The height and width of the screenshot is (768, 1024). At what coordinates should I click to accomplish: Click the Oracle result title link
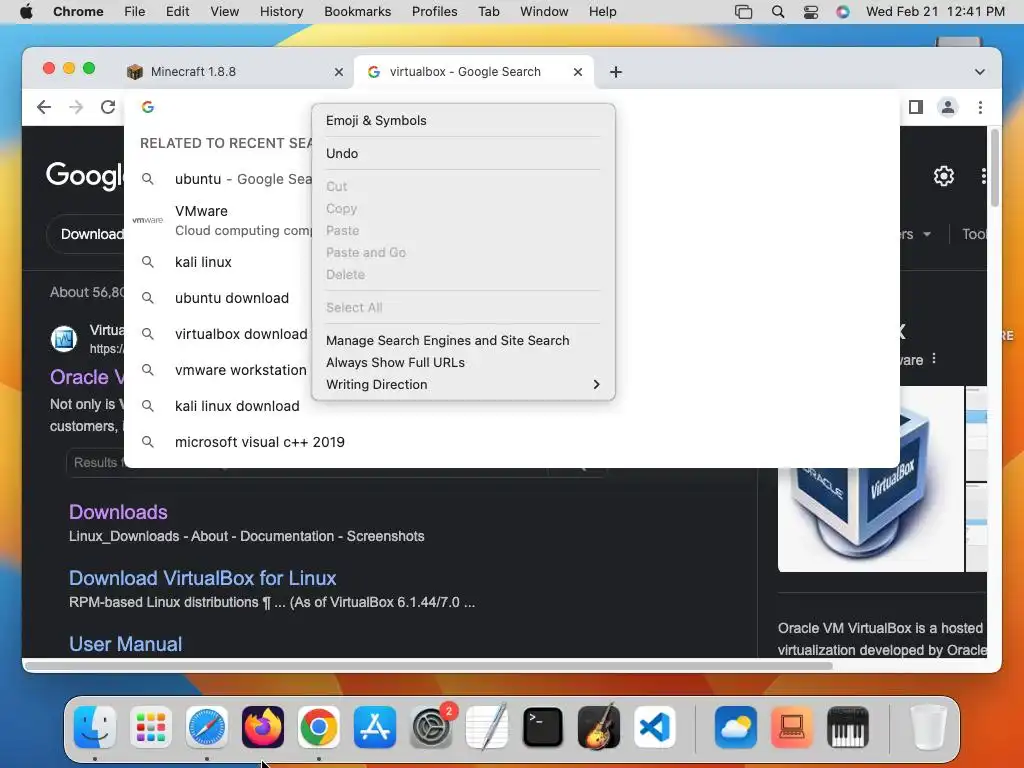point(86,377)
